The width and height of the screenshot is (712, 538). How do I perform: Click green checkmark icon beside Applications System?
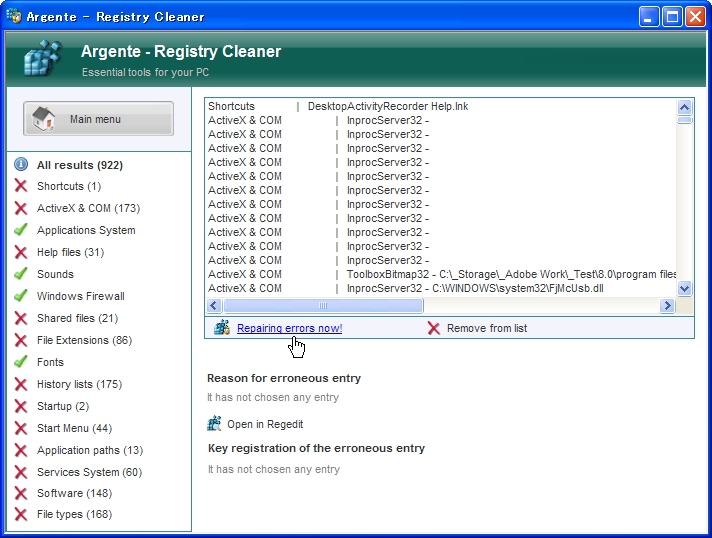point(21,230)
